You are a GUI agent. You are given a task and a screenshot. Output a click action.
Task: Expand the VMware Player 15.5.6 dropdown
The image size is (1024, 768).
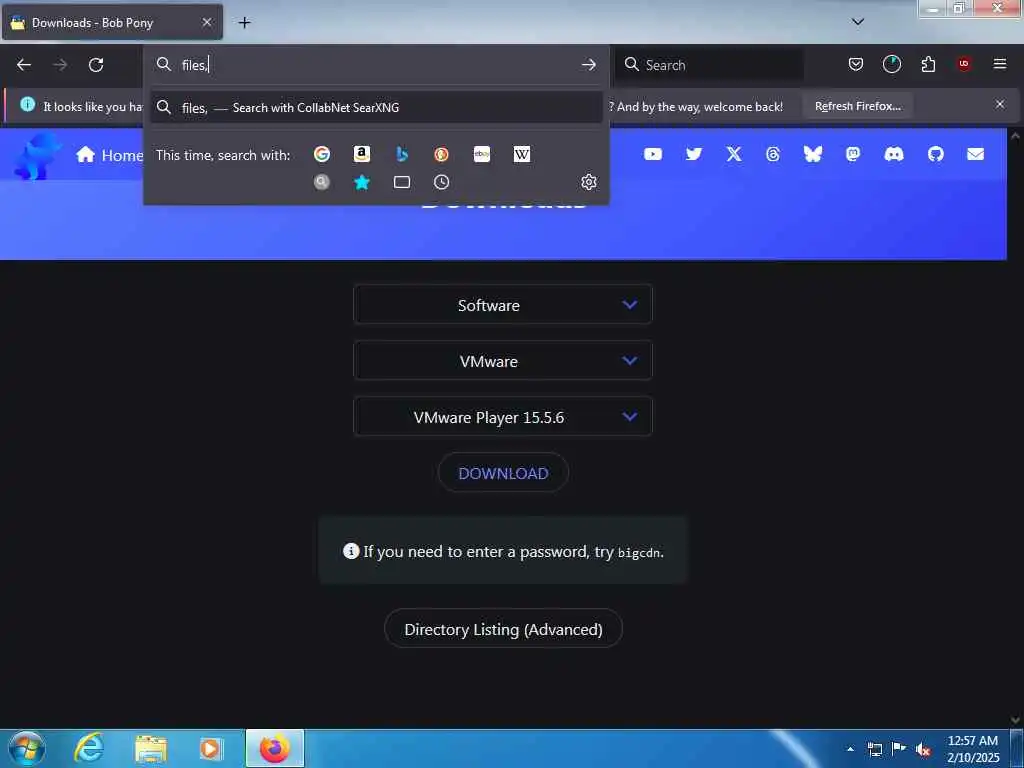tap(503, 417)
